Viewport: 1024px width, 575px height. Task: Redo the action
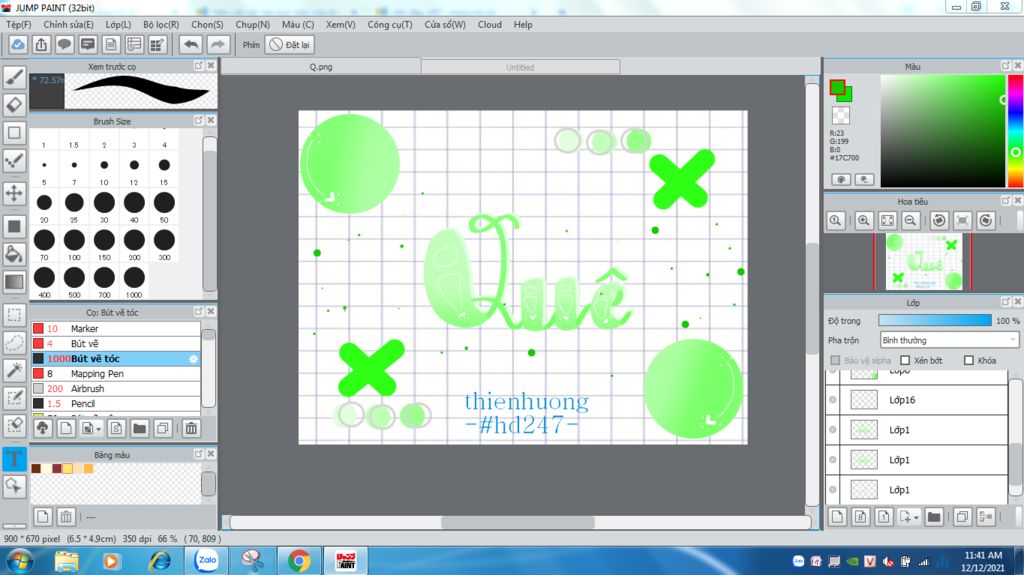pos(218,44)
